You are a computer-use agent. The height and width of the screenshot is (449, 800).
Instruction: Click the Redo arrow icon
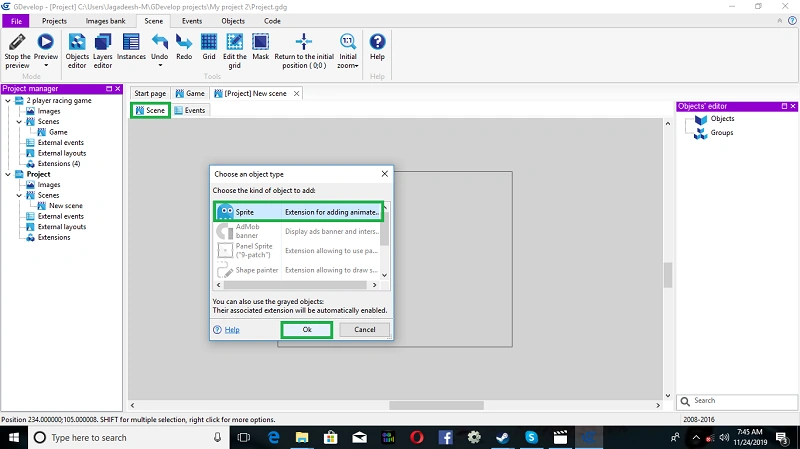184,42
